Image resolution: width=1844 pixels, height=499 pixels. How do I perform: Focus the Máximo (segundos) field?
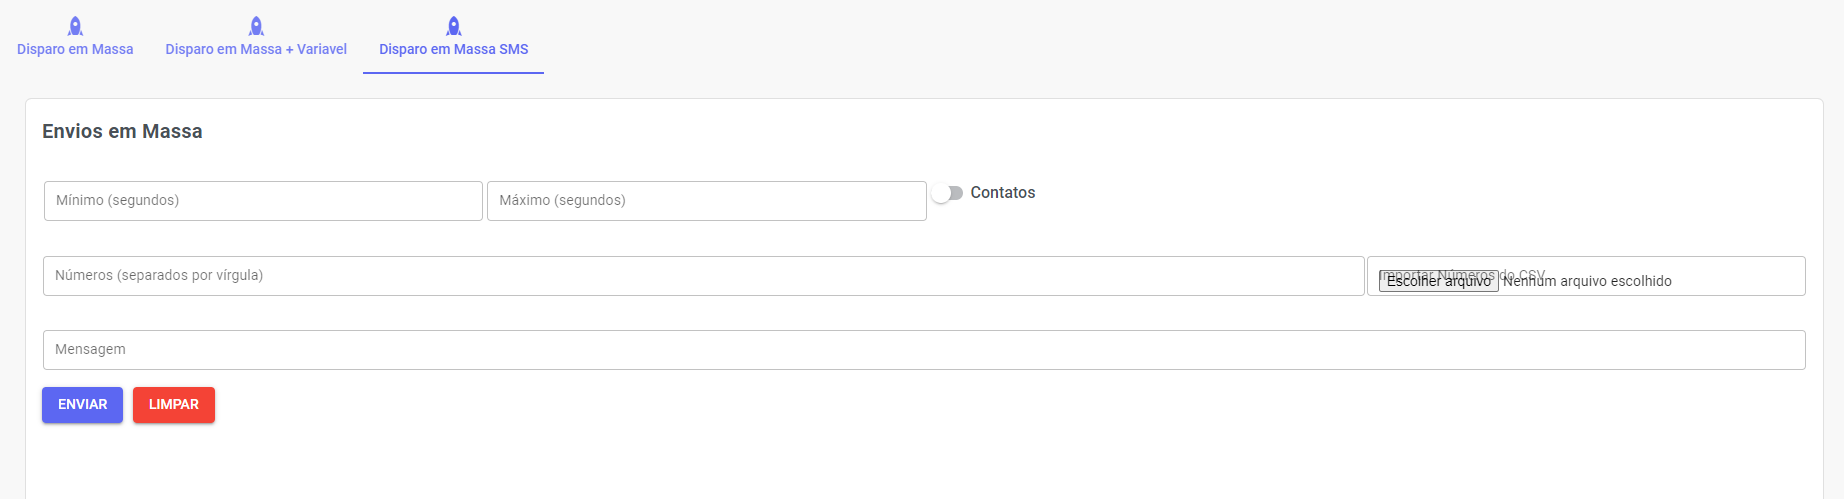pos(707,201)
